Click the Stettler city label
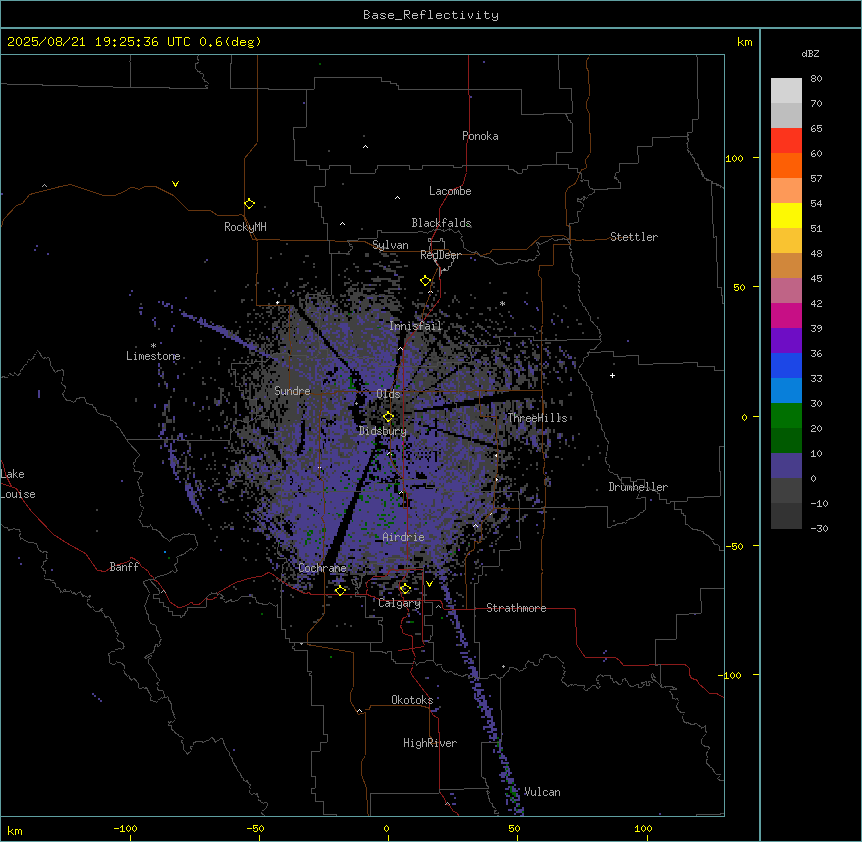The height and width of the screenshot is (842, 862). (634, 237)
